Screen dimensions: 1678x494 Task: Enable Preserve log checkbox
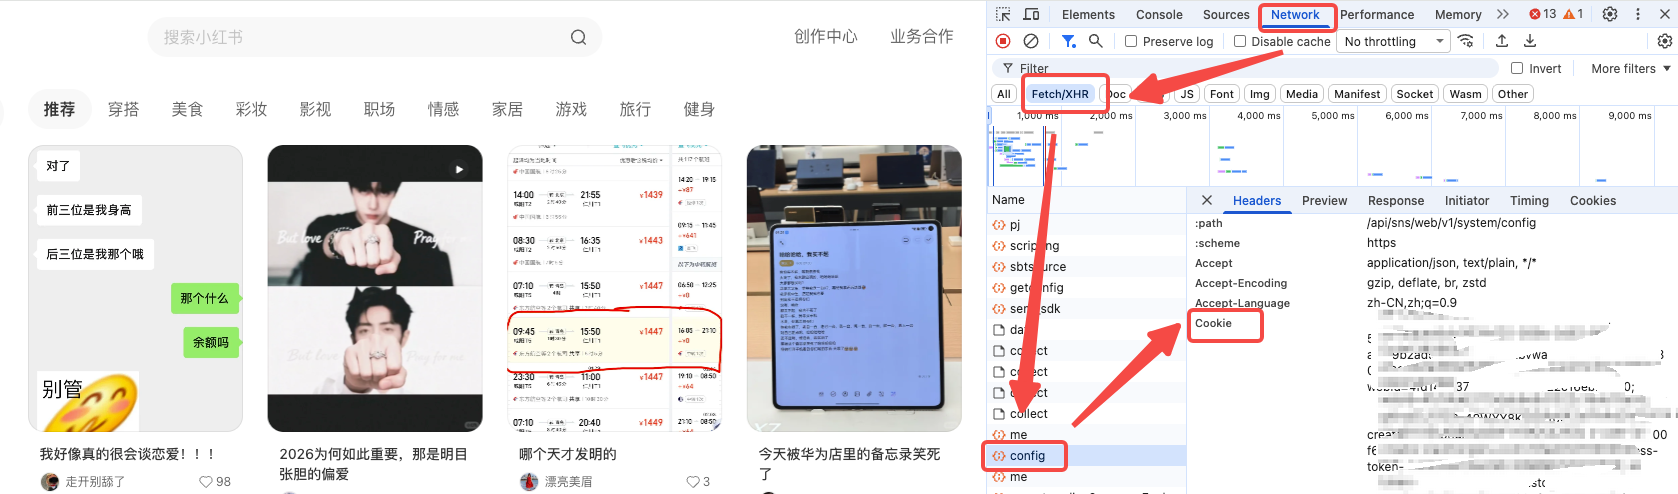point(1131,41)
